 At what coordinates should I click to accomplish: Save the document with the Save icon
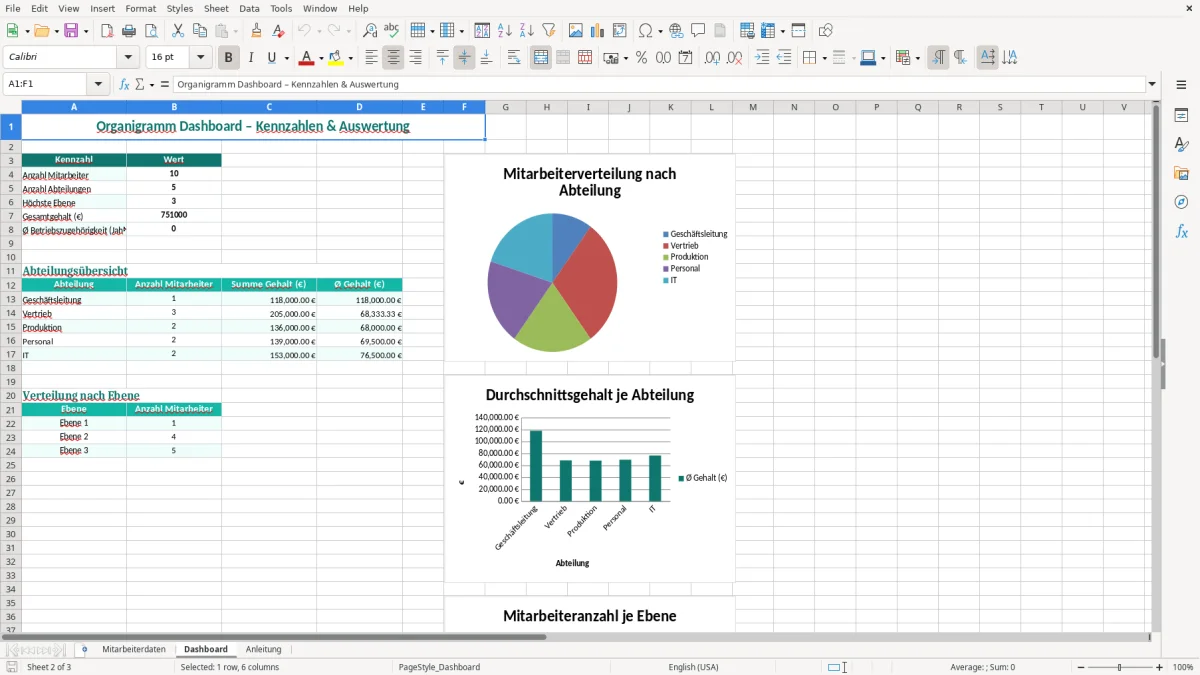[71, 31]
